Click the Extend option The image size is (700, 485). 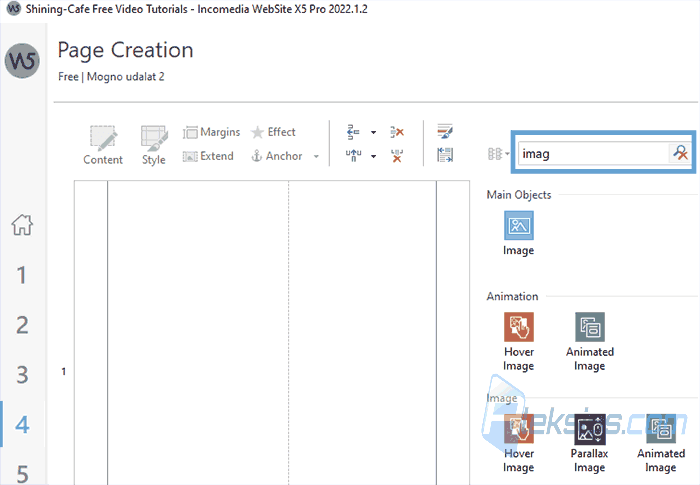[x=208, y=156]
